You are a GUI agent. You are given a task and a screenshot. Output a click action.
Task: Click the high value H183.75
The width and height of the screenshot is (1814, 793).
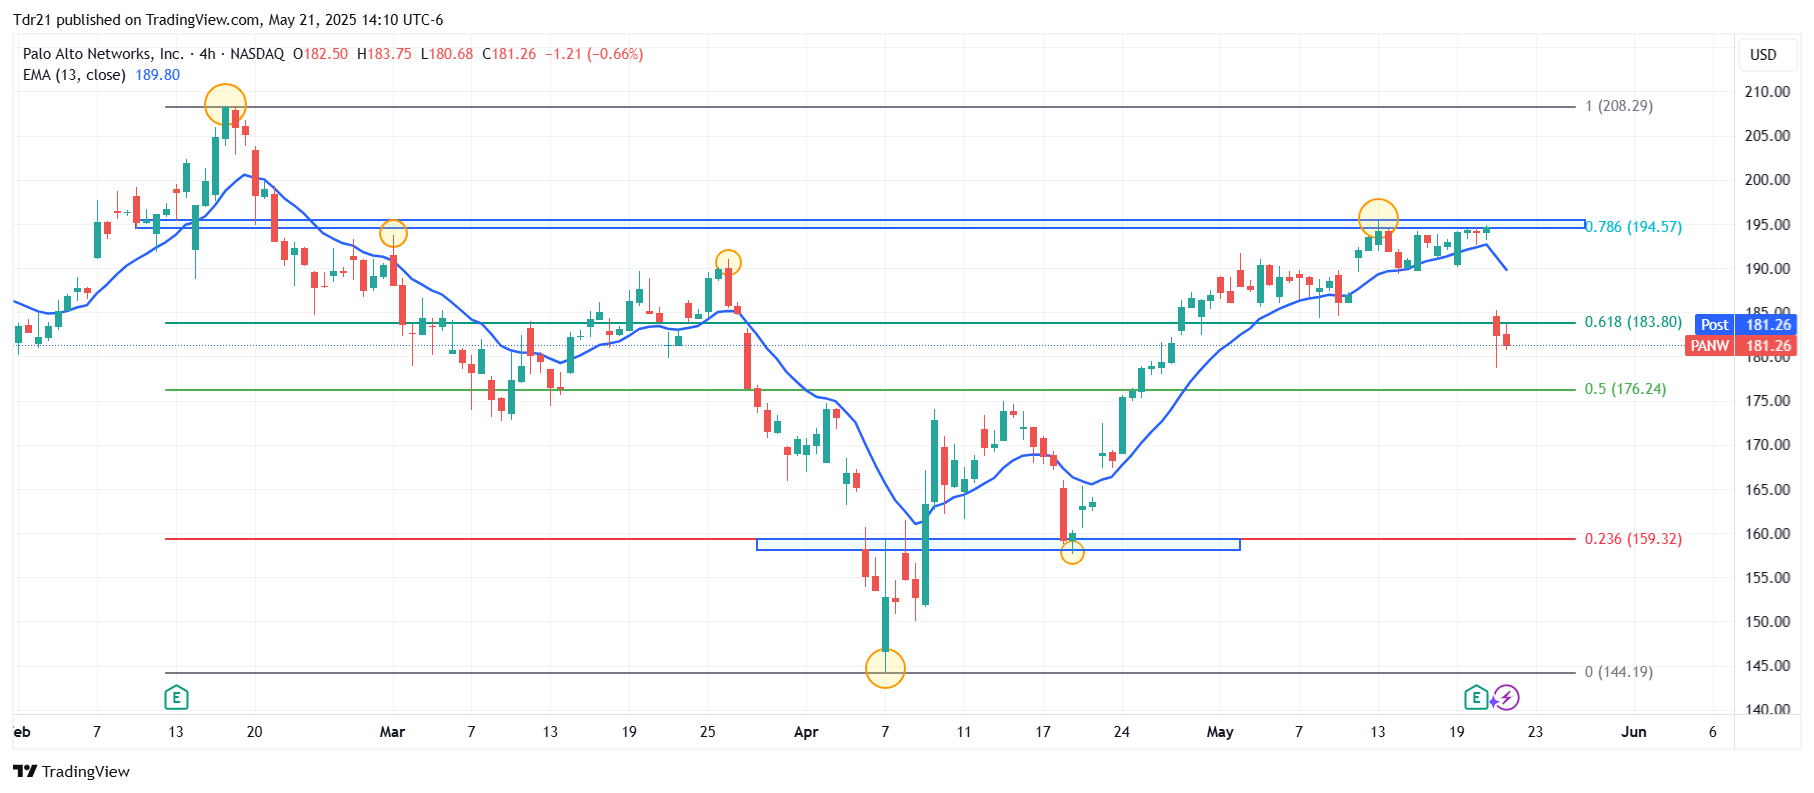(x=384, y=54)
